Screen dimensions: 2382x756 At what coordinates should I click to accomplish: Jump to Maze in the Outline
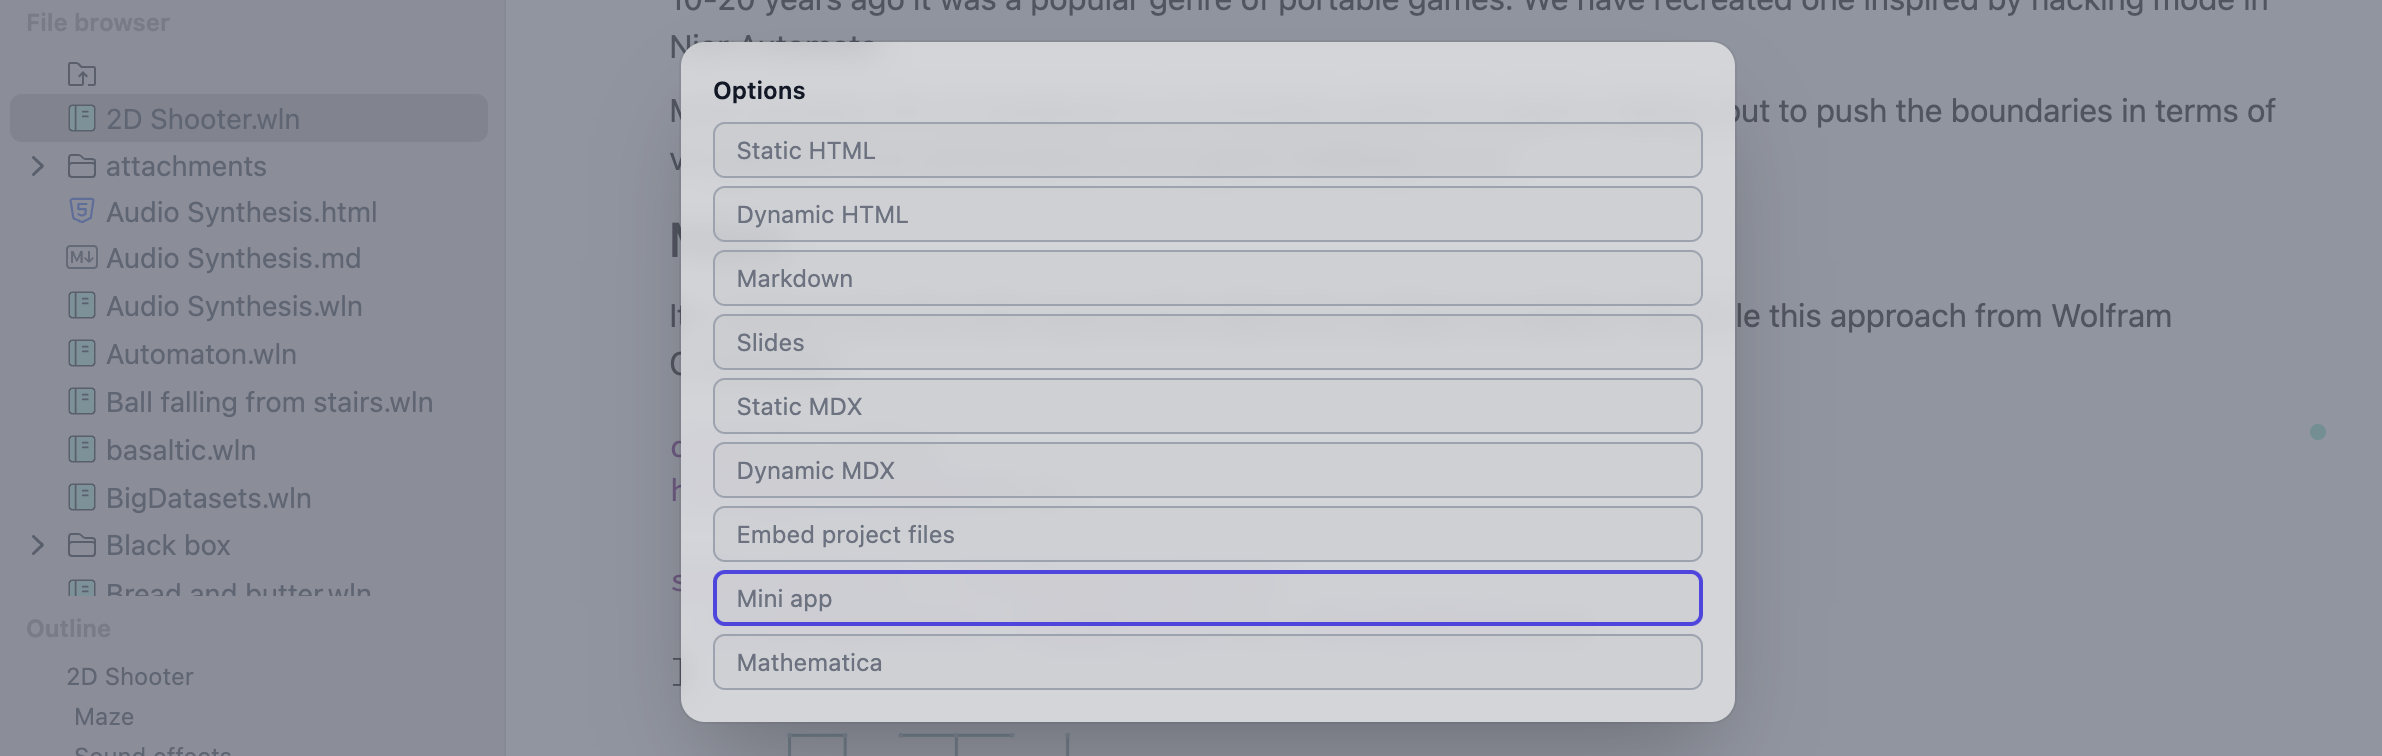point(104,717)
